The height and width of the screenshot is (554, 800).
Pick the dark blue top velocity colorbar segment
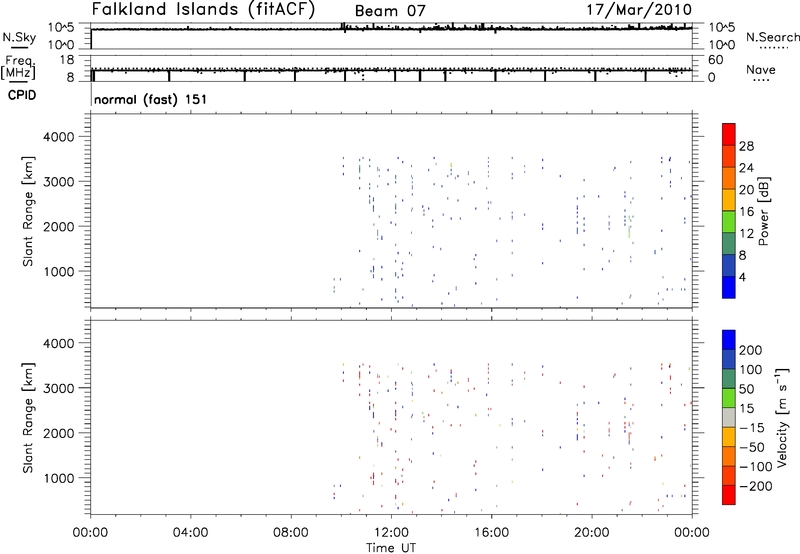point(729,340)
